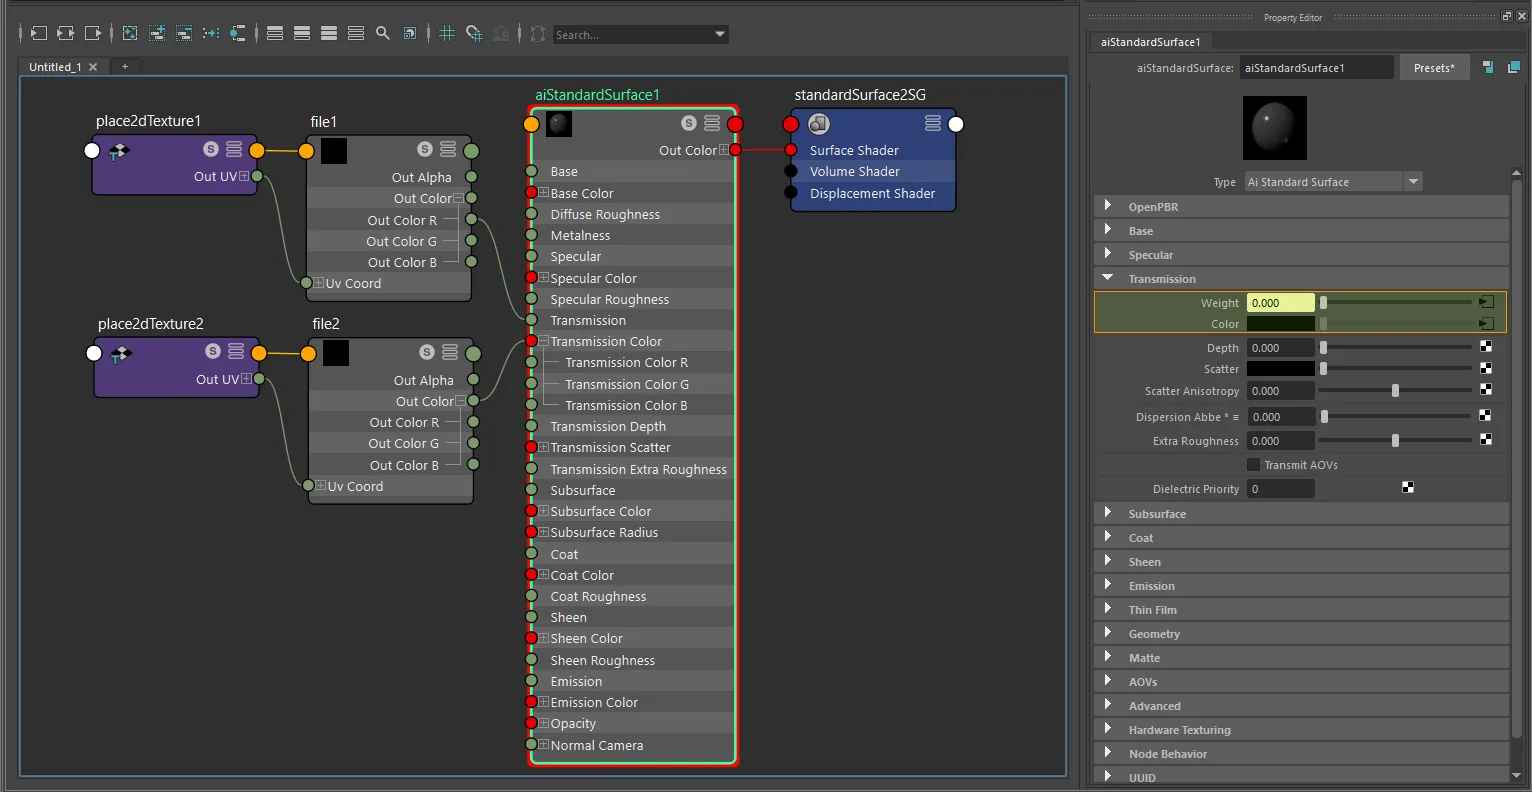Click the Weight value field
1532x792 pixels.
tap(1280, 302)
